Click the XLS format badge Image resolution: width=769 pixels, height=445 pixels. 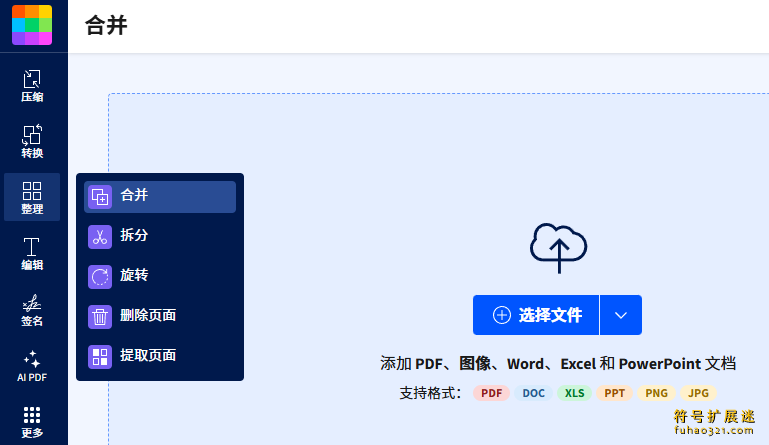(x=574, y=393)
